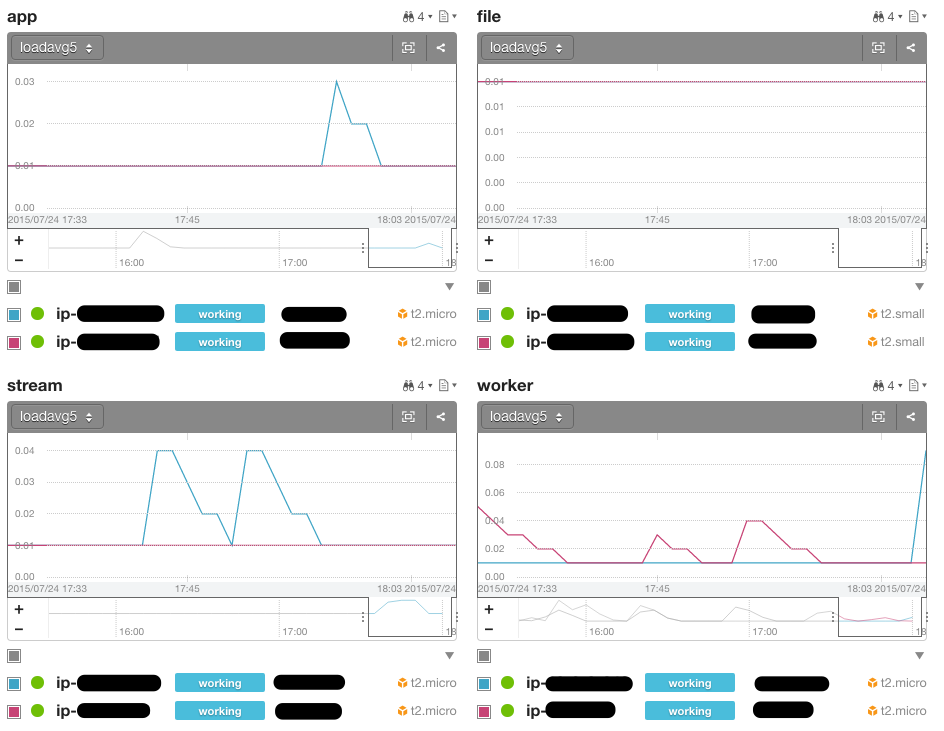Toggle gray select-all box under app graph
944x731 pixels.
14,287
